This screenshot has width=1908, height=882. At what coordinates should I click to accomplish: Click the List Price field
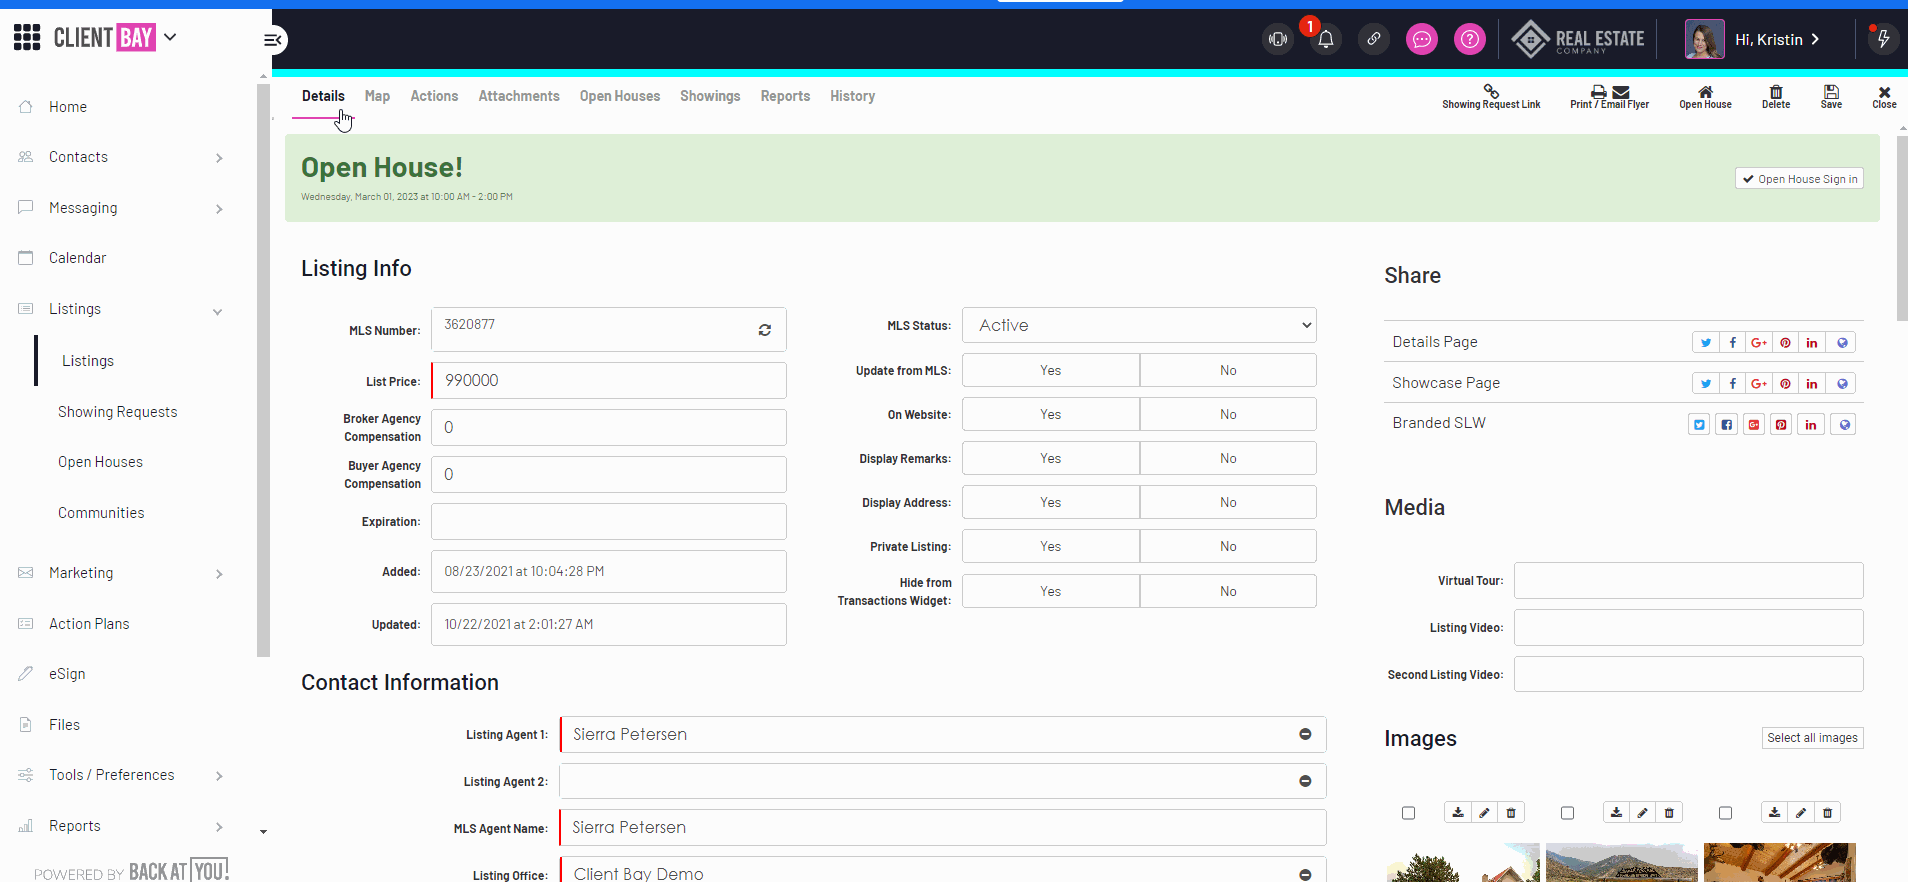coord(609,380)
